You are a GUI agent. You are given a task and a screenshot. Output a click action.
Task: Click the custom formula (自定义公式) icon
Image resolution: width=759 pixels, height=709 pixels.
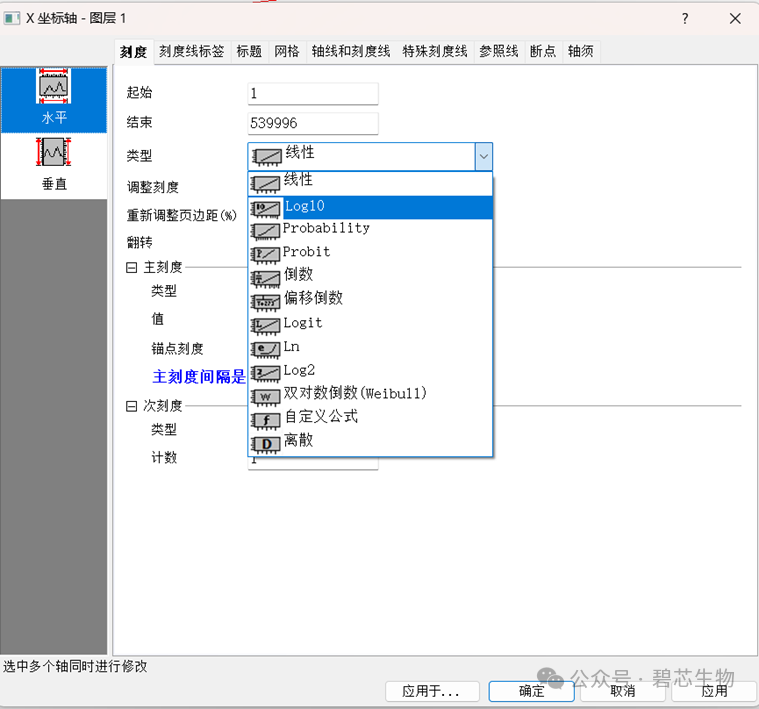click(266, 421)
